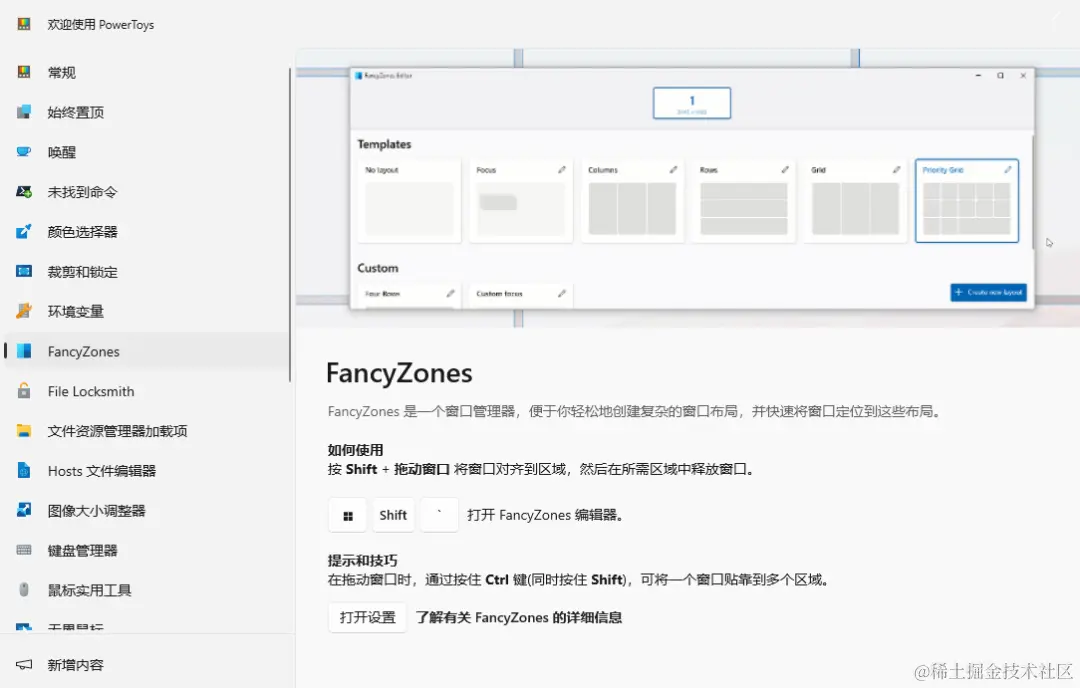Open the 环境变量 (Environment Variables) module
Image resolution: width=1080 pixels, height=688 pixels.
tap(24, 311)
